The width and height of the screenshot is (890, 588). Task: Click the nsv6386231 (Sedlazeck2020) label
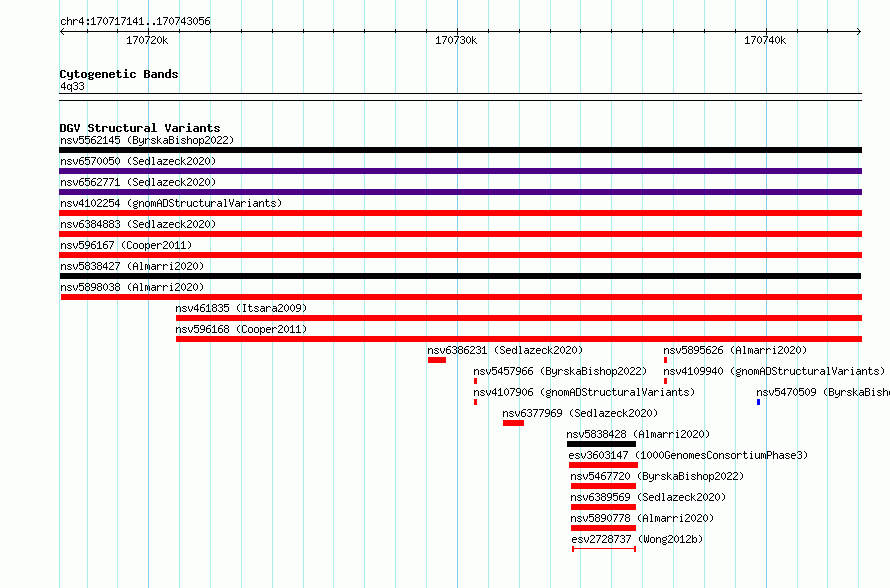[505, 350]
